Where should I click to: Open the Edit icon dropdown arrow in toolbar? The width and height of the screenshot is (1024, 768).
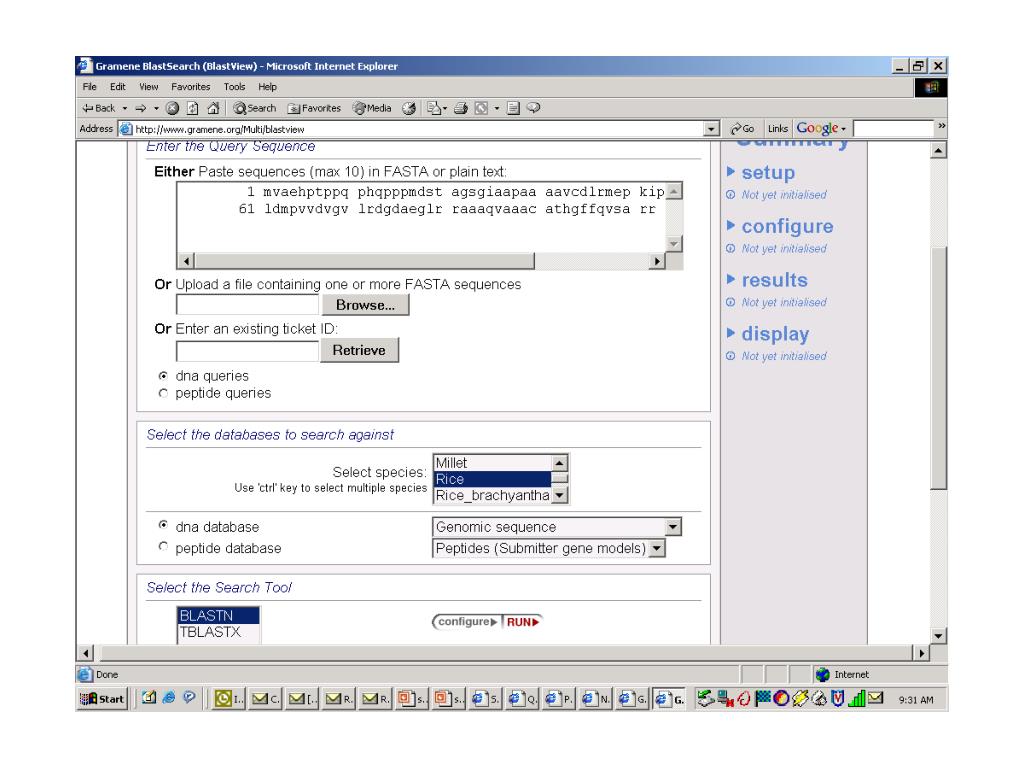[497, 108]
